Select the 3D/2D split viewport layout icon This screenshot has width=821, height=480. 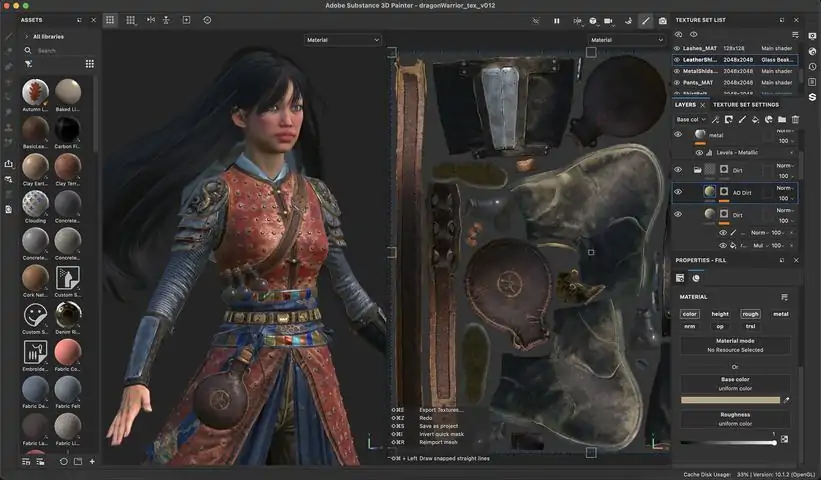(110, 20)
